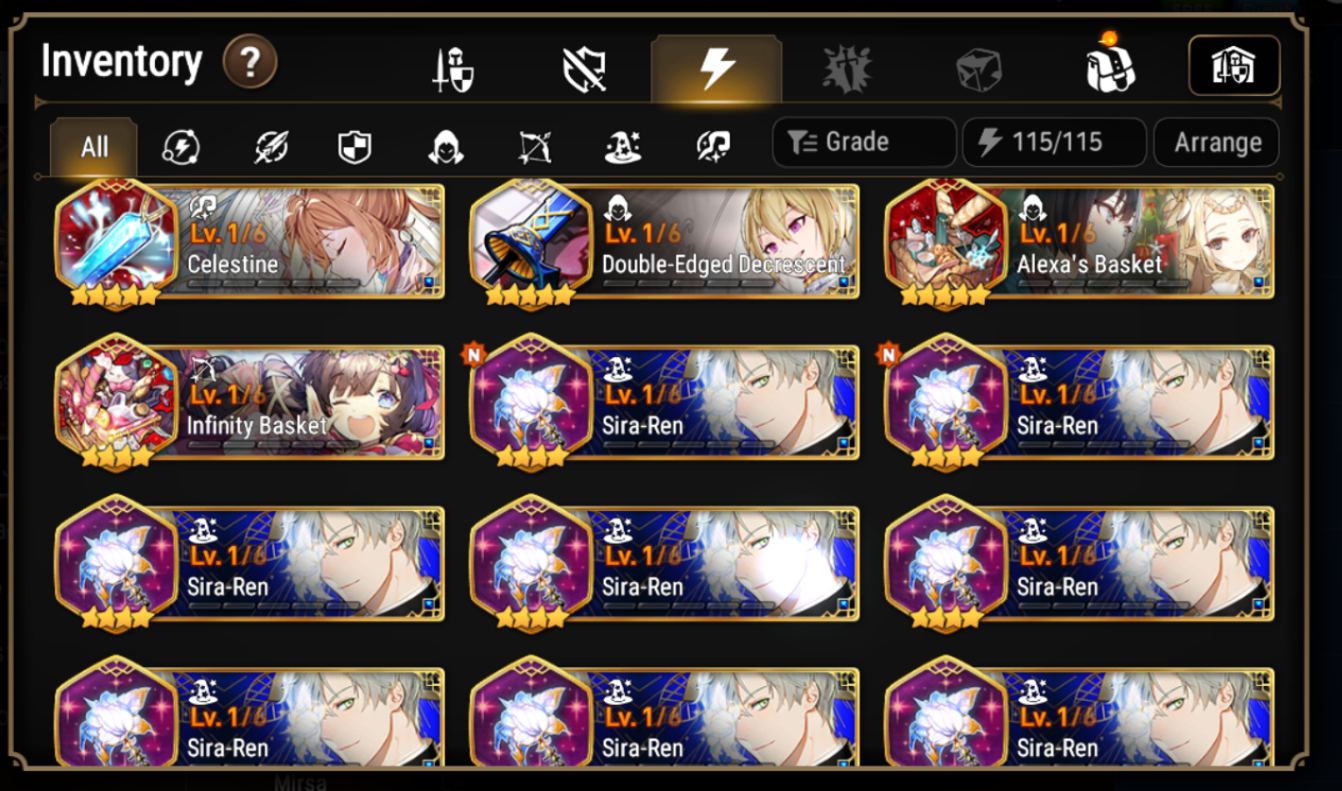Viewport: 1342px width, 791px height.
Task: Filter by Soul Weaver class icon
Action: point(713,147)
